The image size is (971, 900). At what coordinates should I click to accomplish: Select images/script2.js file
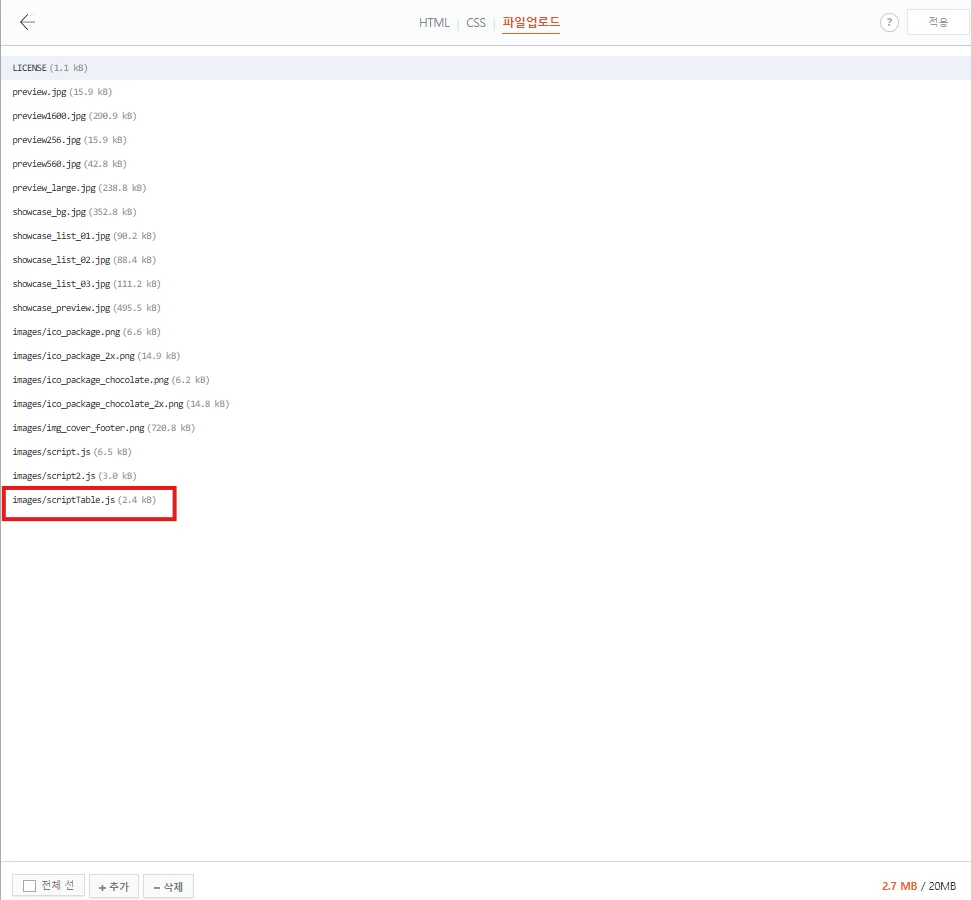(x=74, y=476)
